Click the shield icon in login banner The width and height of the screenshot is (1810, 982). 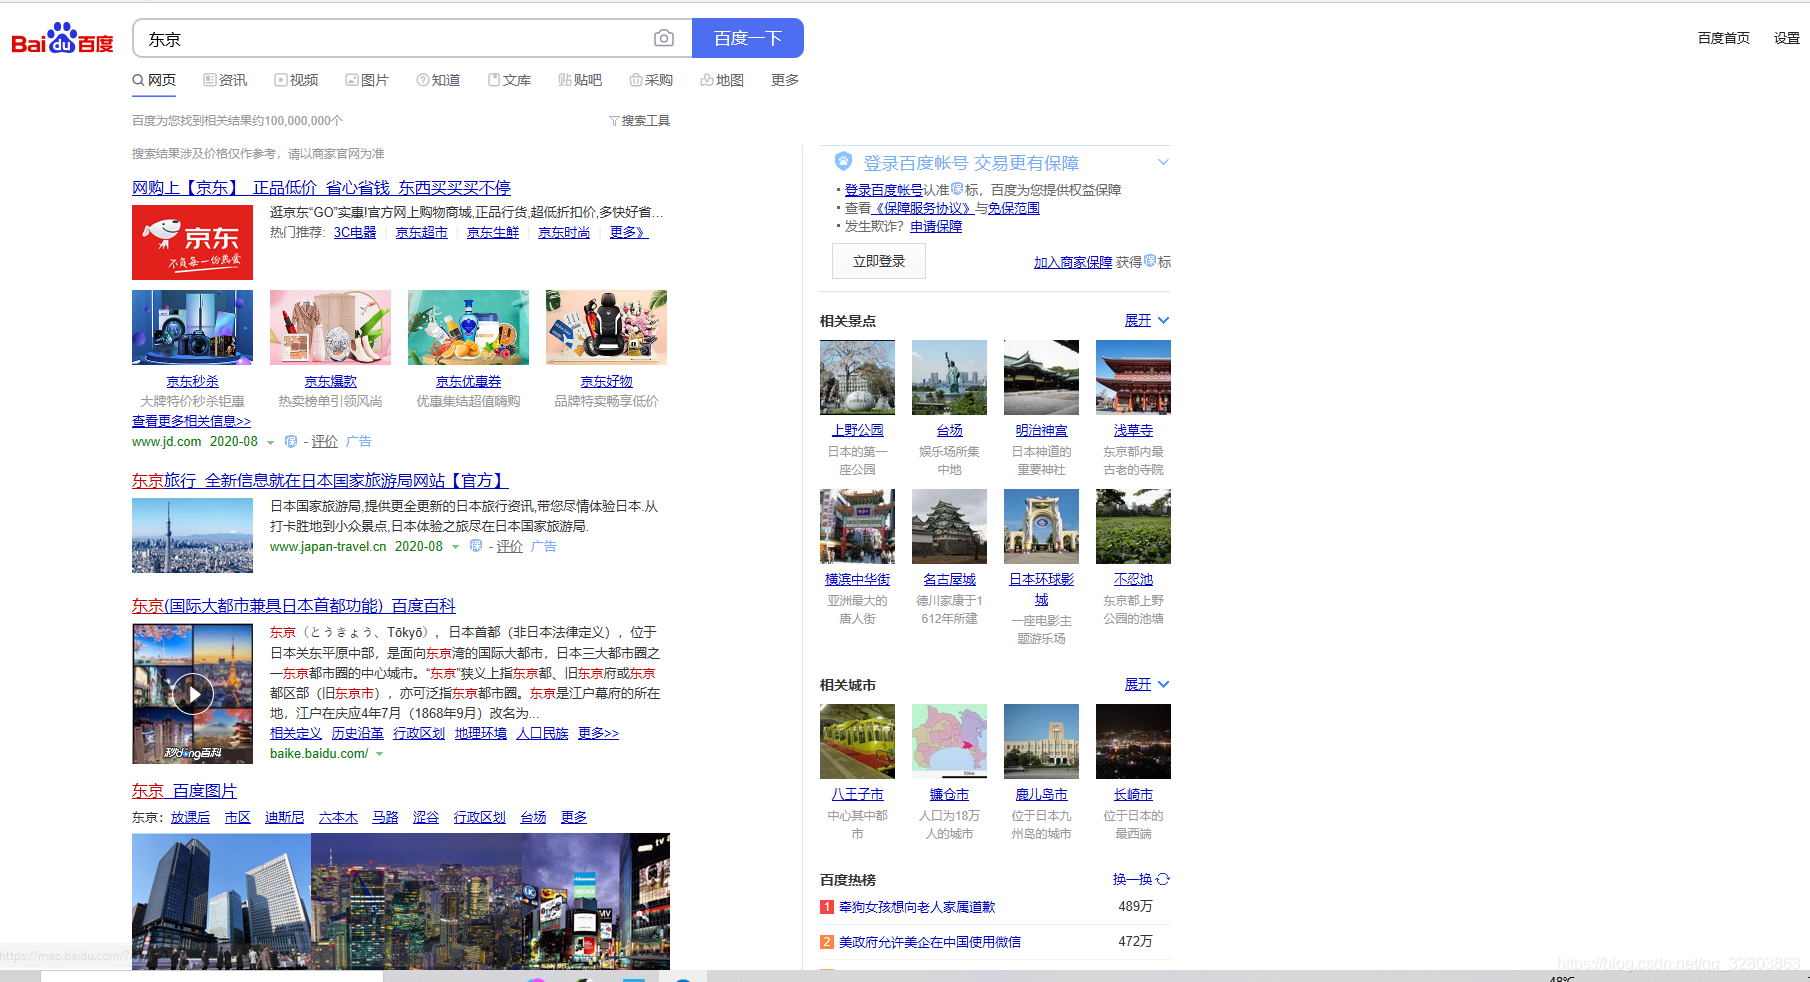tap(843, 161)
